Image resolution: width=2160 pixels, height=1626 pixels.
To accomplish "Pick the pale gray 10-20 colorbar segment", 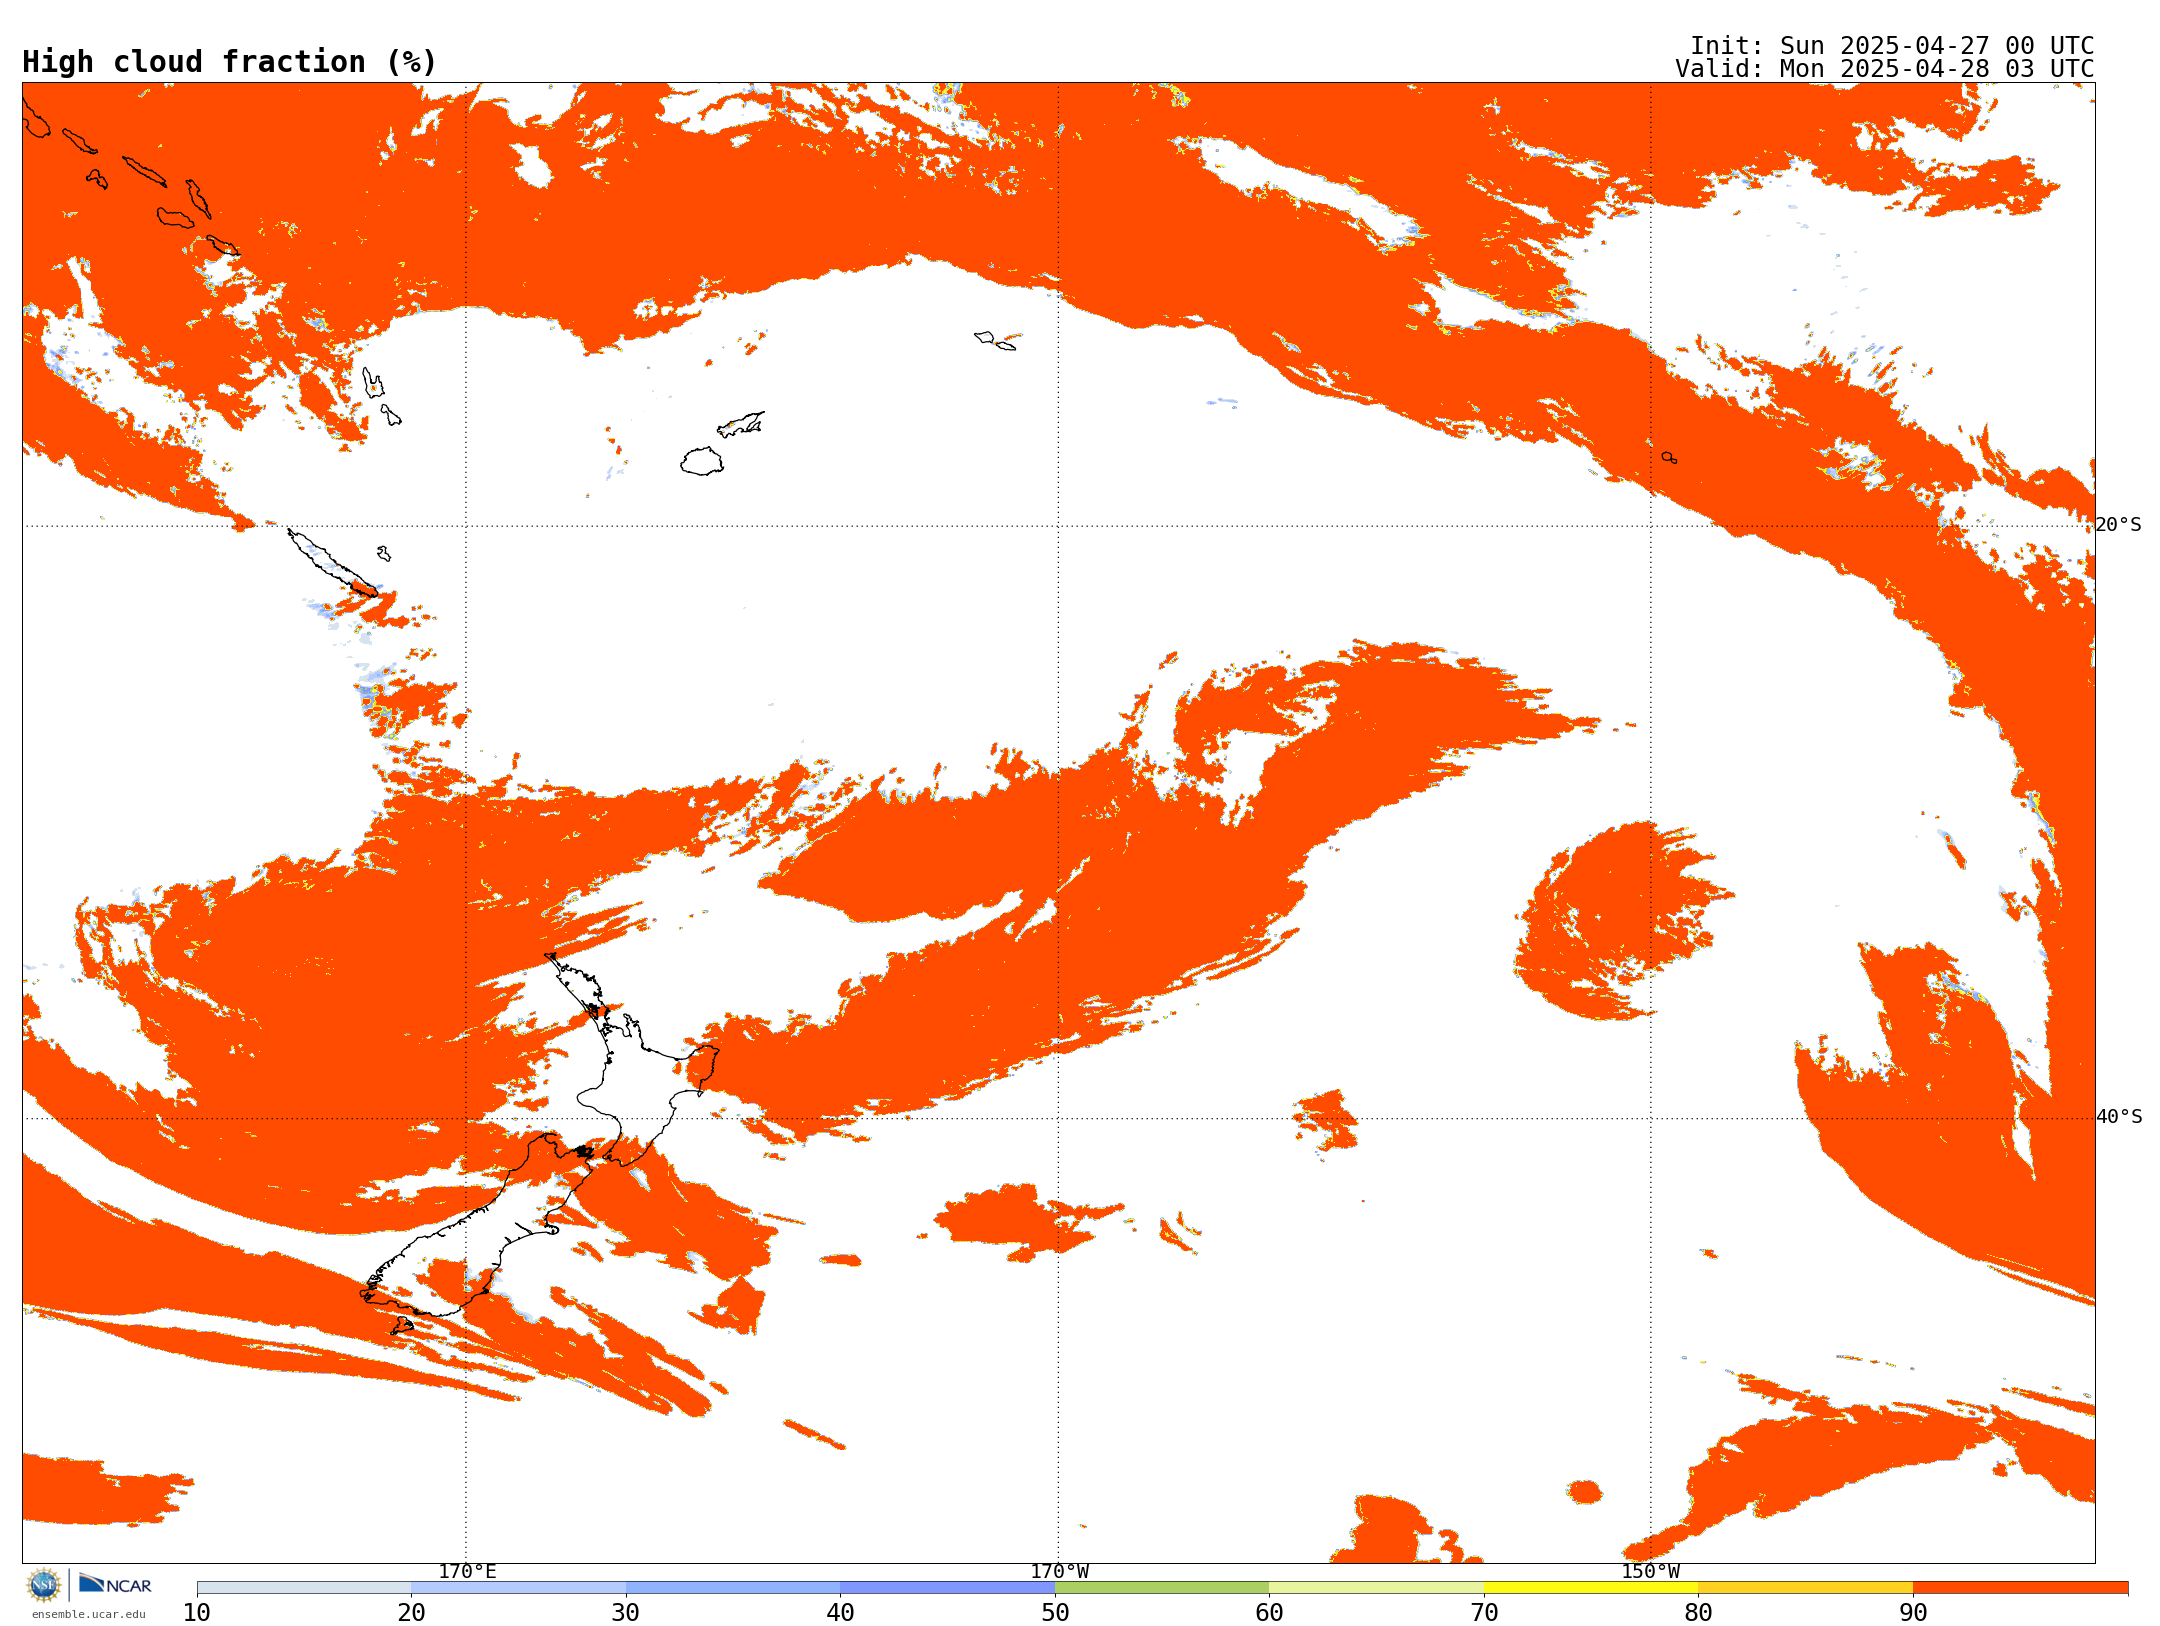I will coord(304,1588).
